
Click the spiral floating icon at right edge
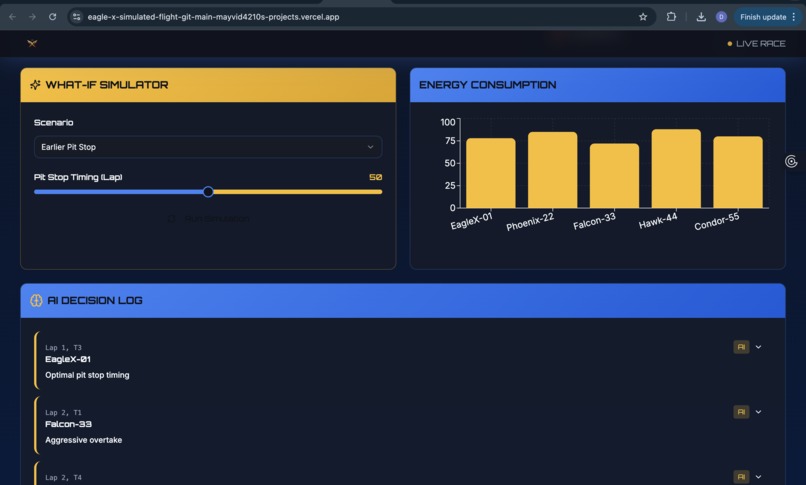pyautogui.click(x=791, y=161)
